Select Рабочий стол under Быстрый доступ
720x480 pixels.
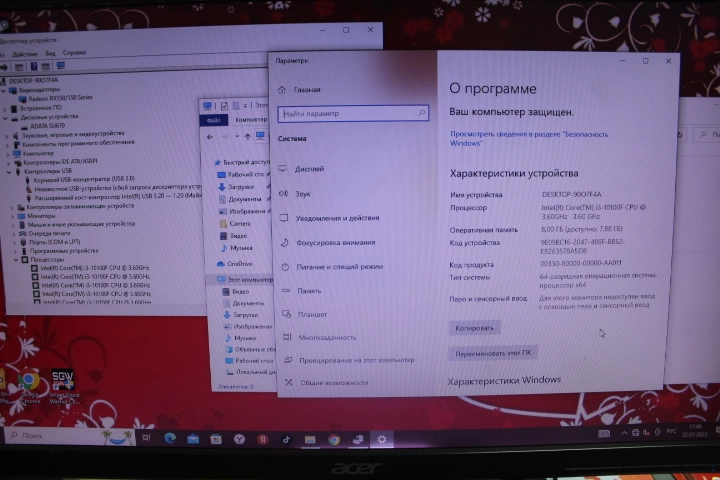point(246,175)
